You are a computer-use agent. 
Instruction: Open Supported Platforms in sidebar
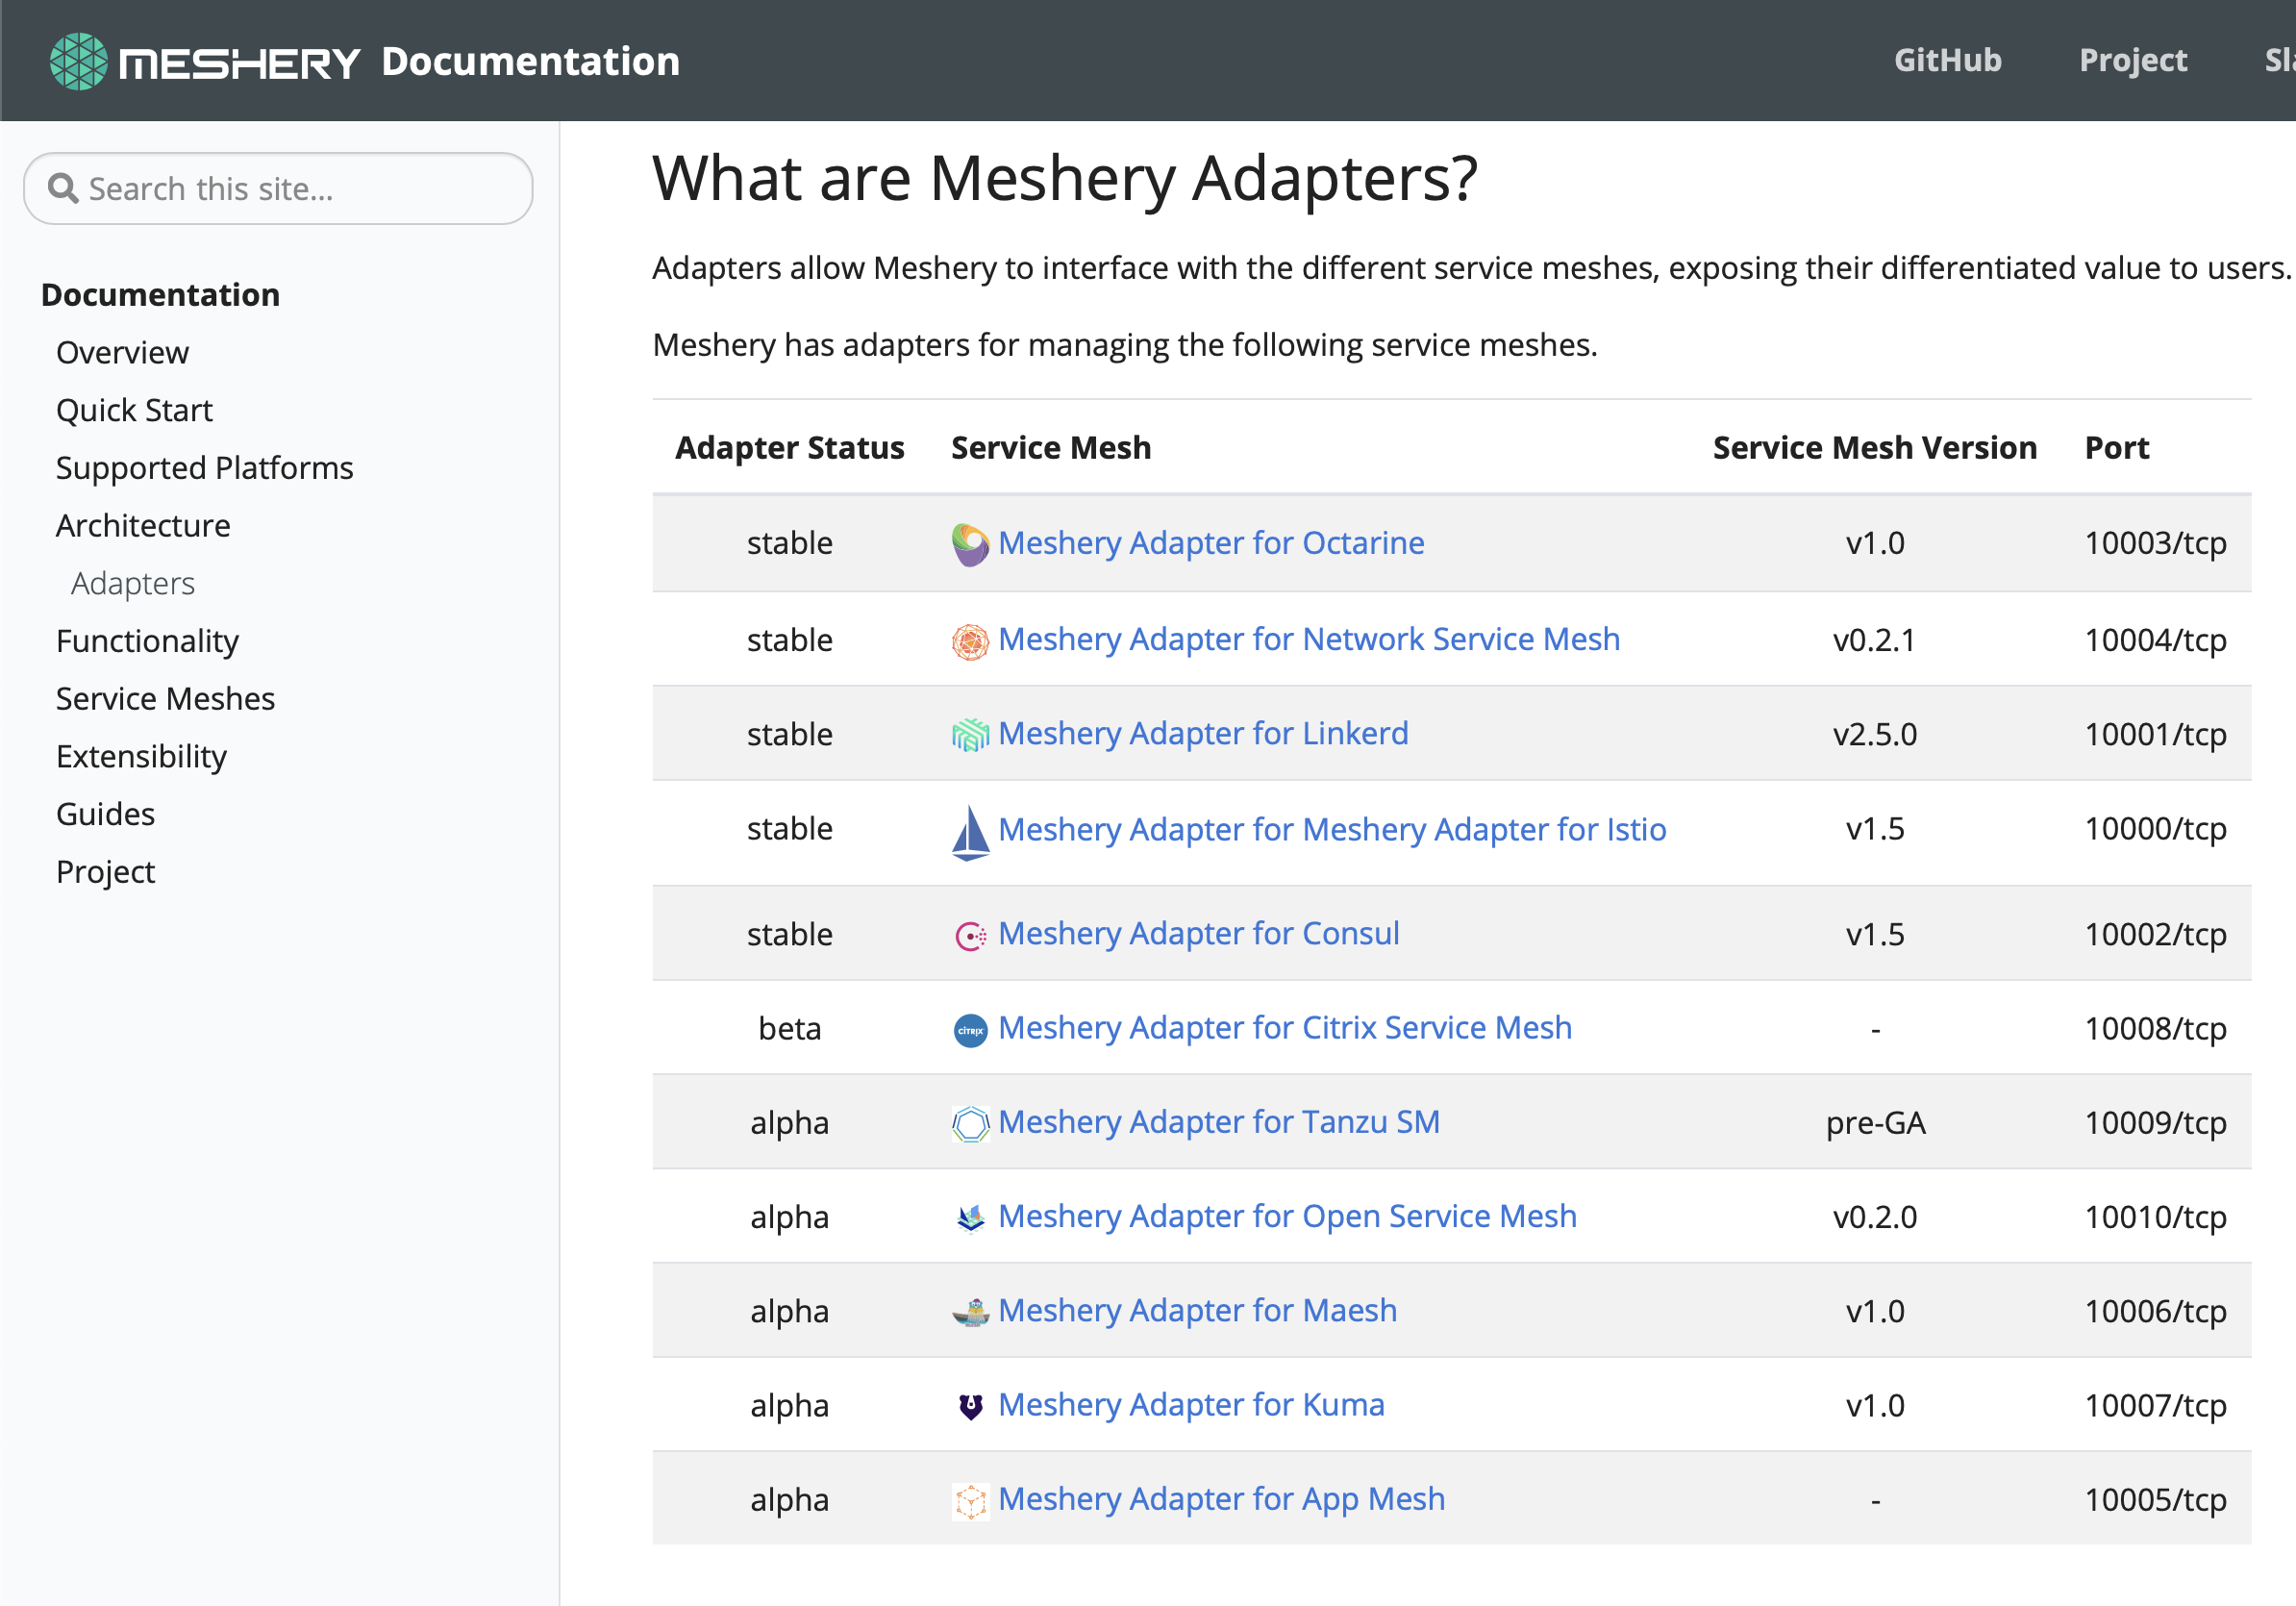click(204, 468)
